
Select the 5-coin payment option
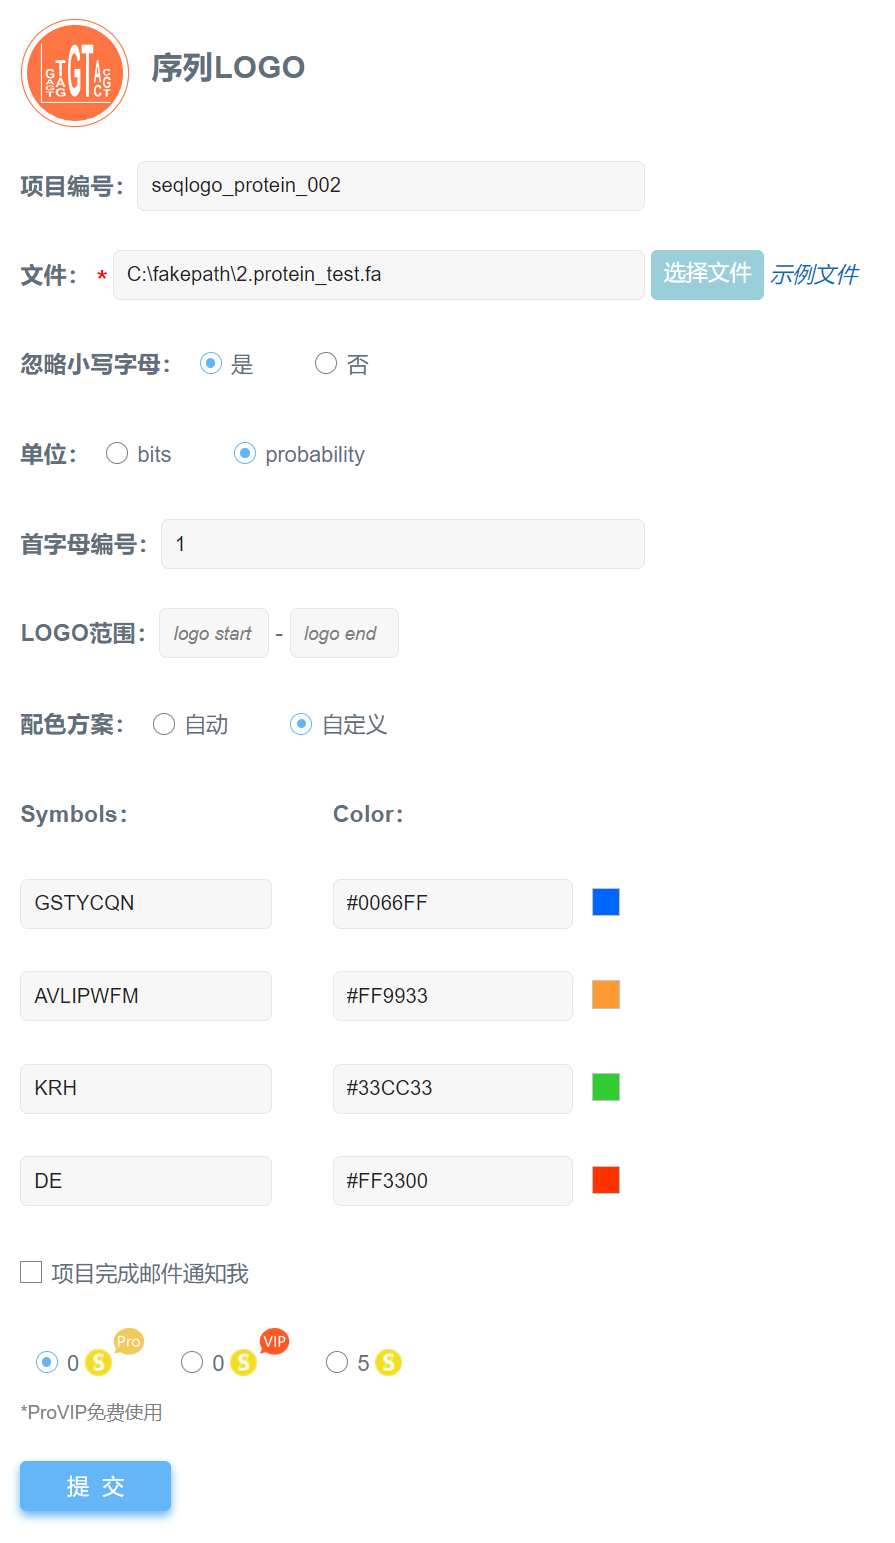pyautogui.click(x=337, y=1362)
